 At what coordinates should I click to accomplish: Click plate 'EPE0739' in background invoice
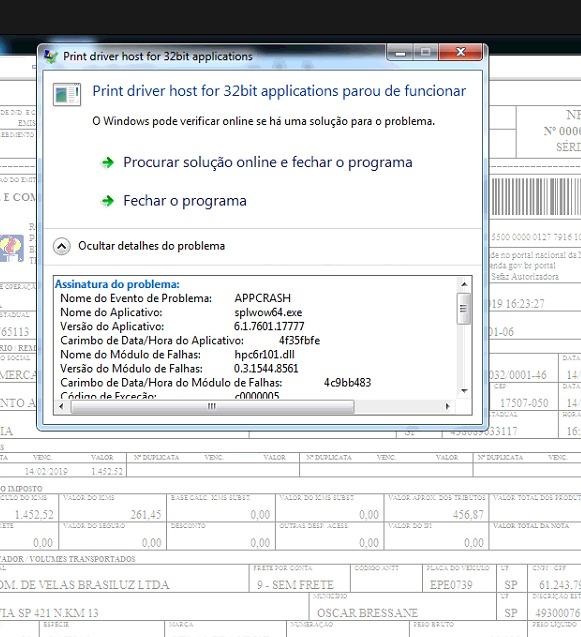point(451,585)
